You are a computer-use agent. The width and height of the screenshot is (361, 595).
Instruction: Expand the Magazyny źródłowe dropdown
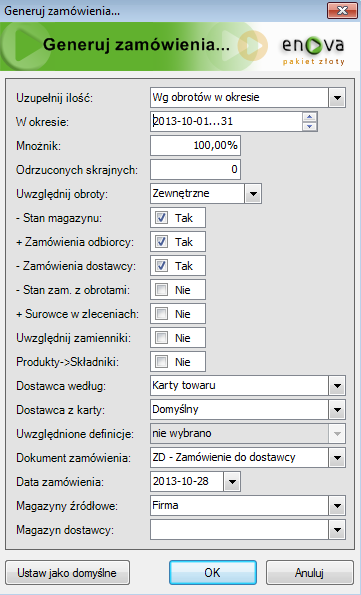tap(337, 506)
